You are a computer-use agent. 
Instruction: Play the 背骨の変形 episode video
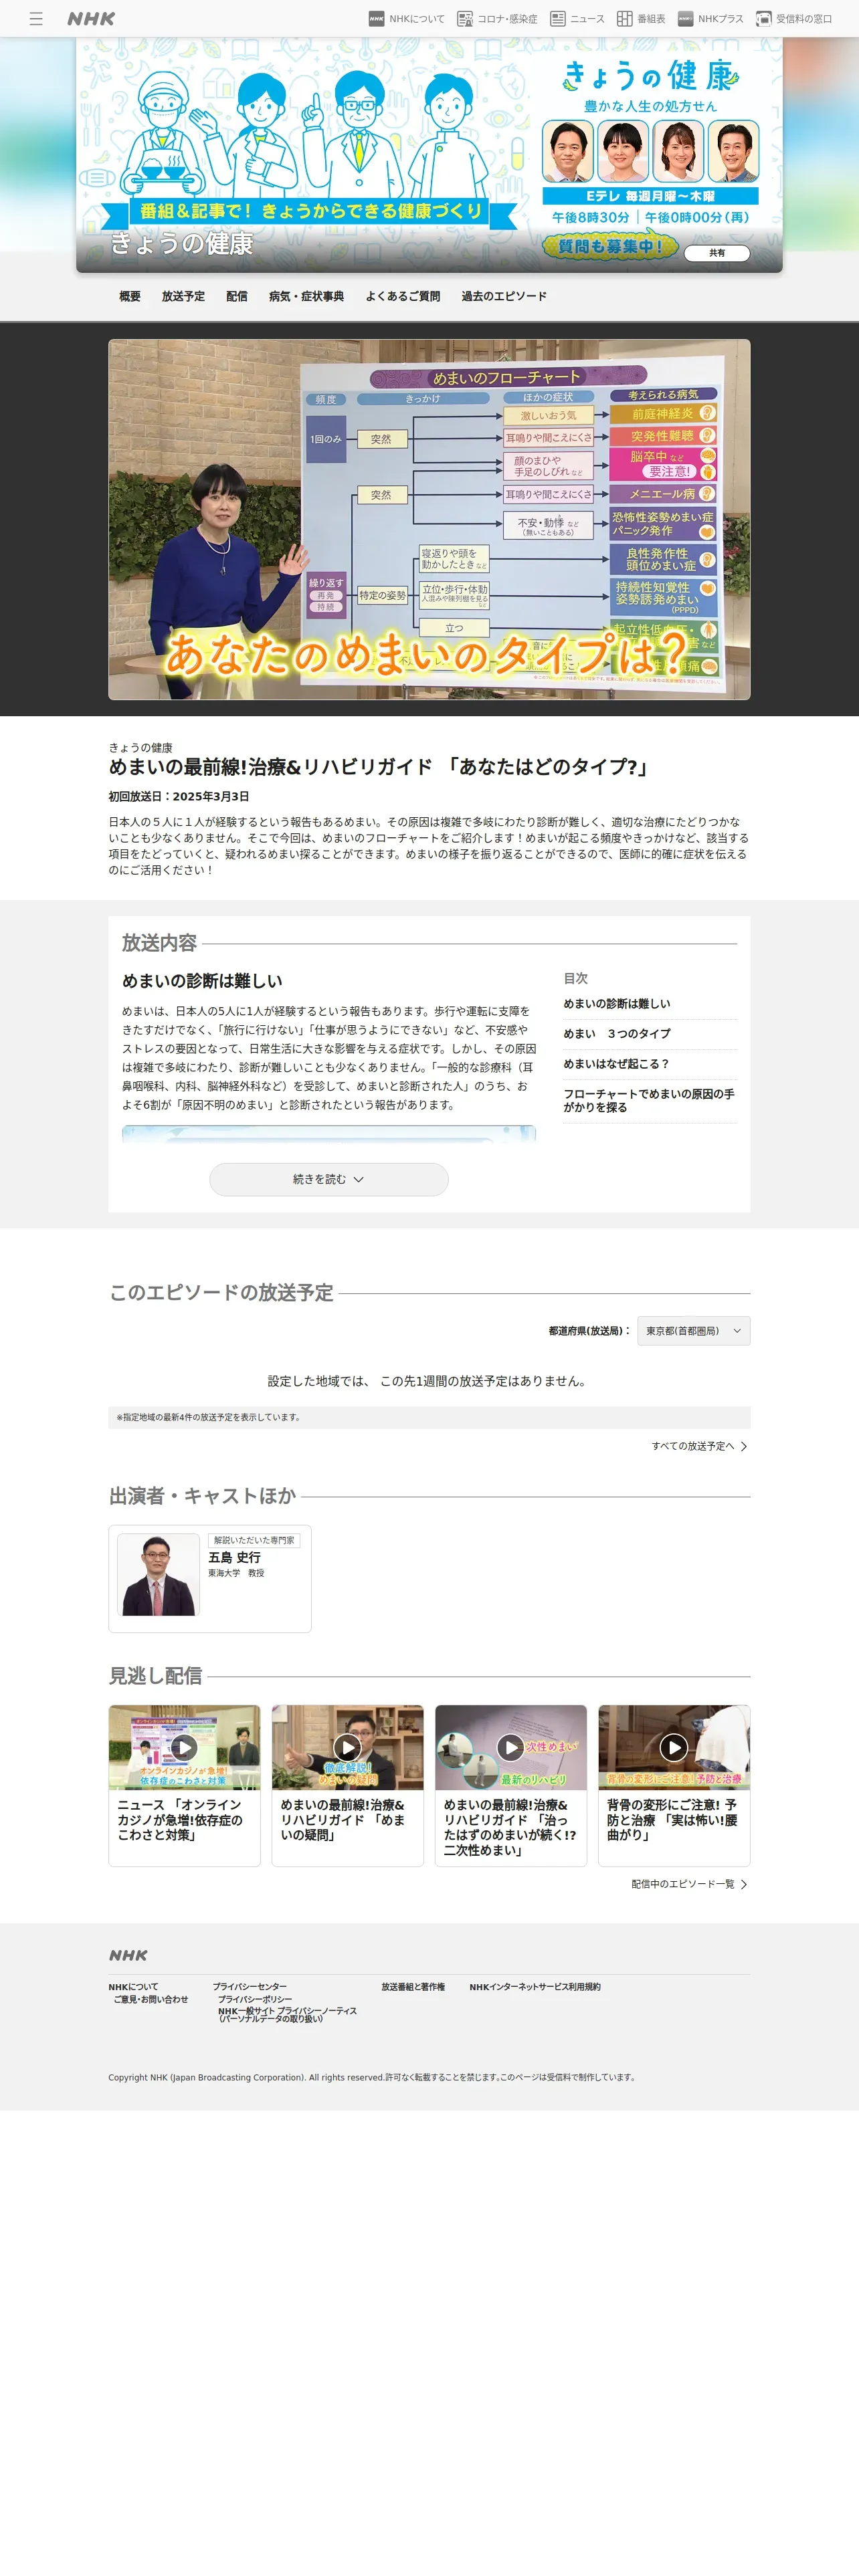673,1746
